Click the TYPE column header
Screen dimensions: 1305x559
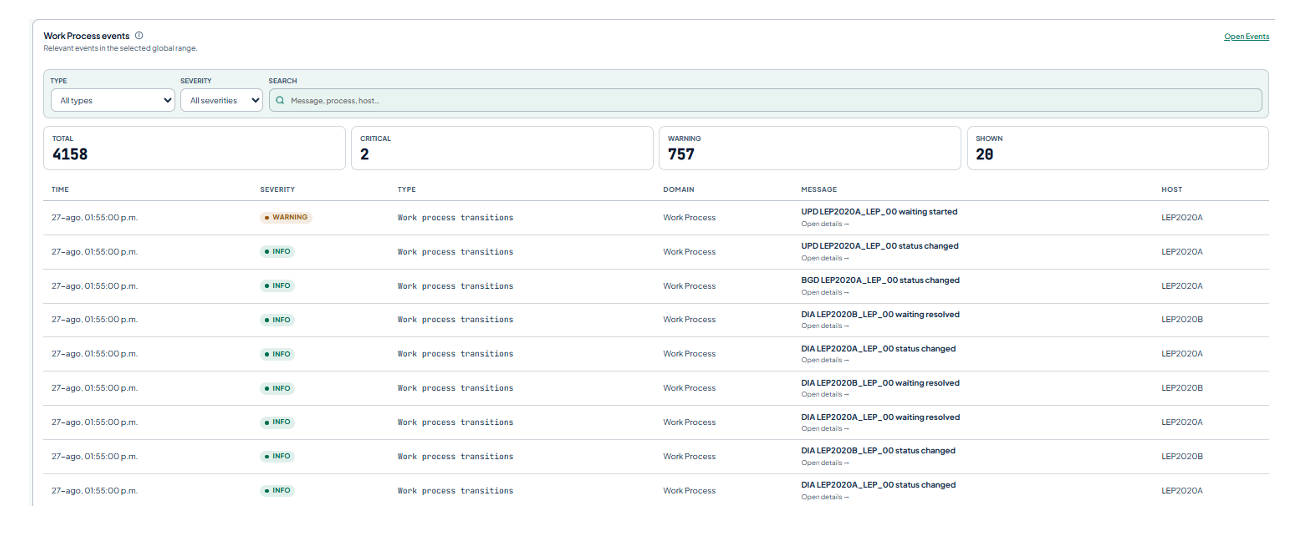406,189
